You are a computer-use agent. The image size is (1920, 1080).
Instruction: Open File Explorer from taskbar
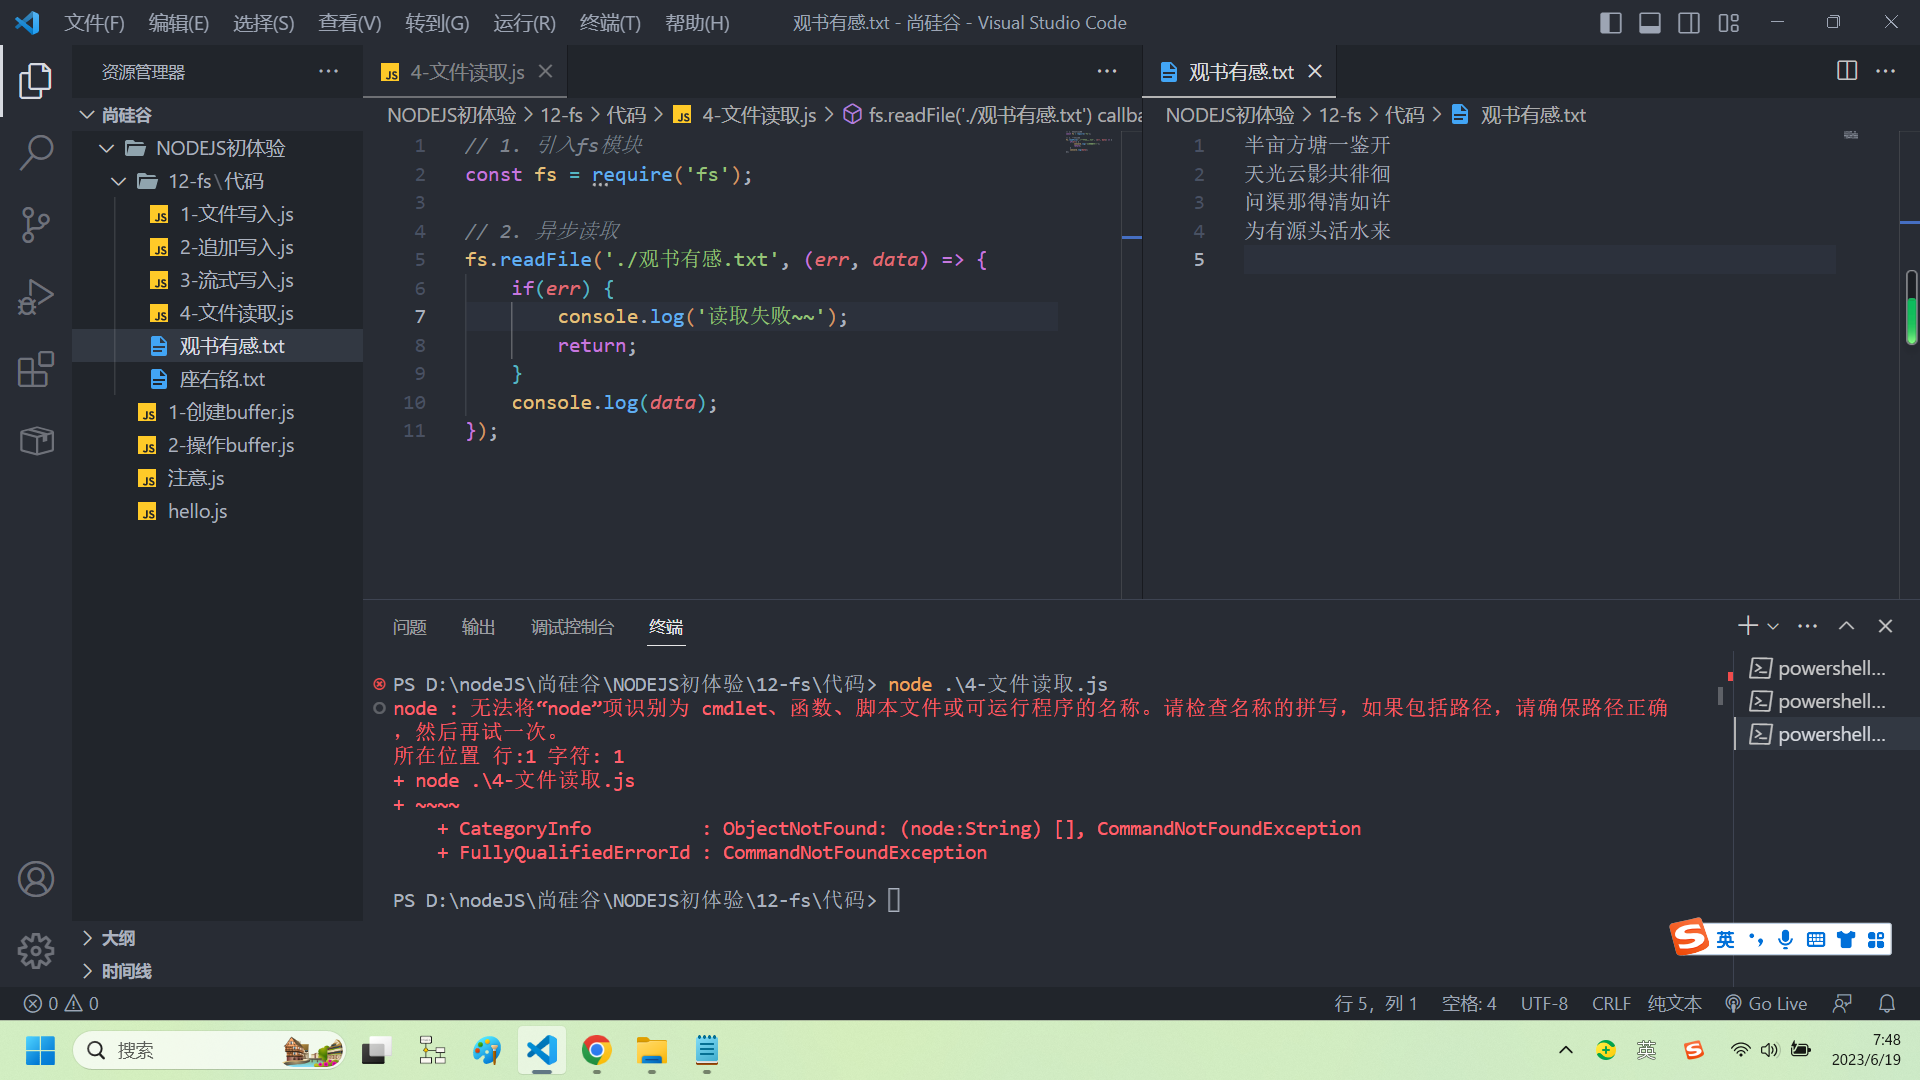pos(652,1050)
